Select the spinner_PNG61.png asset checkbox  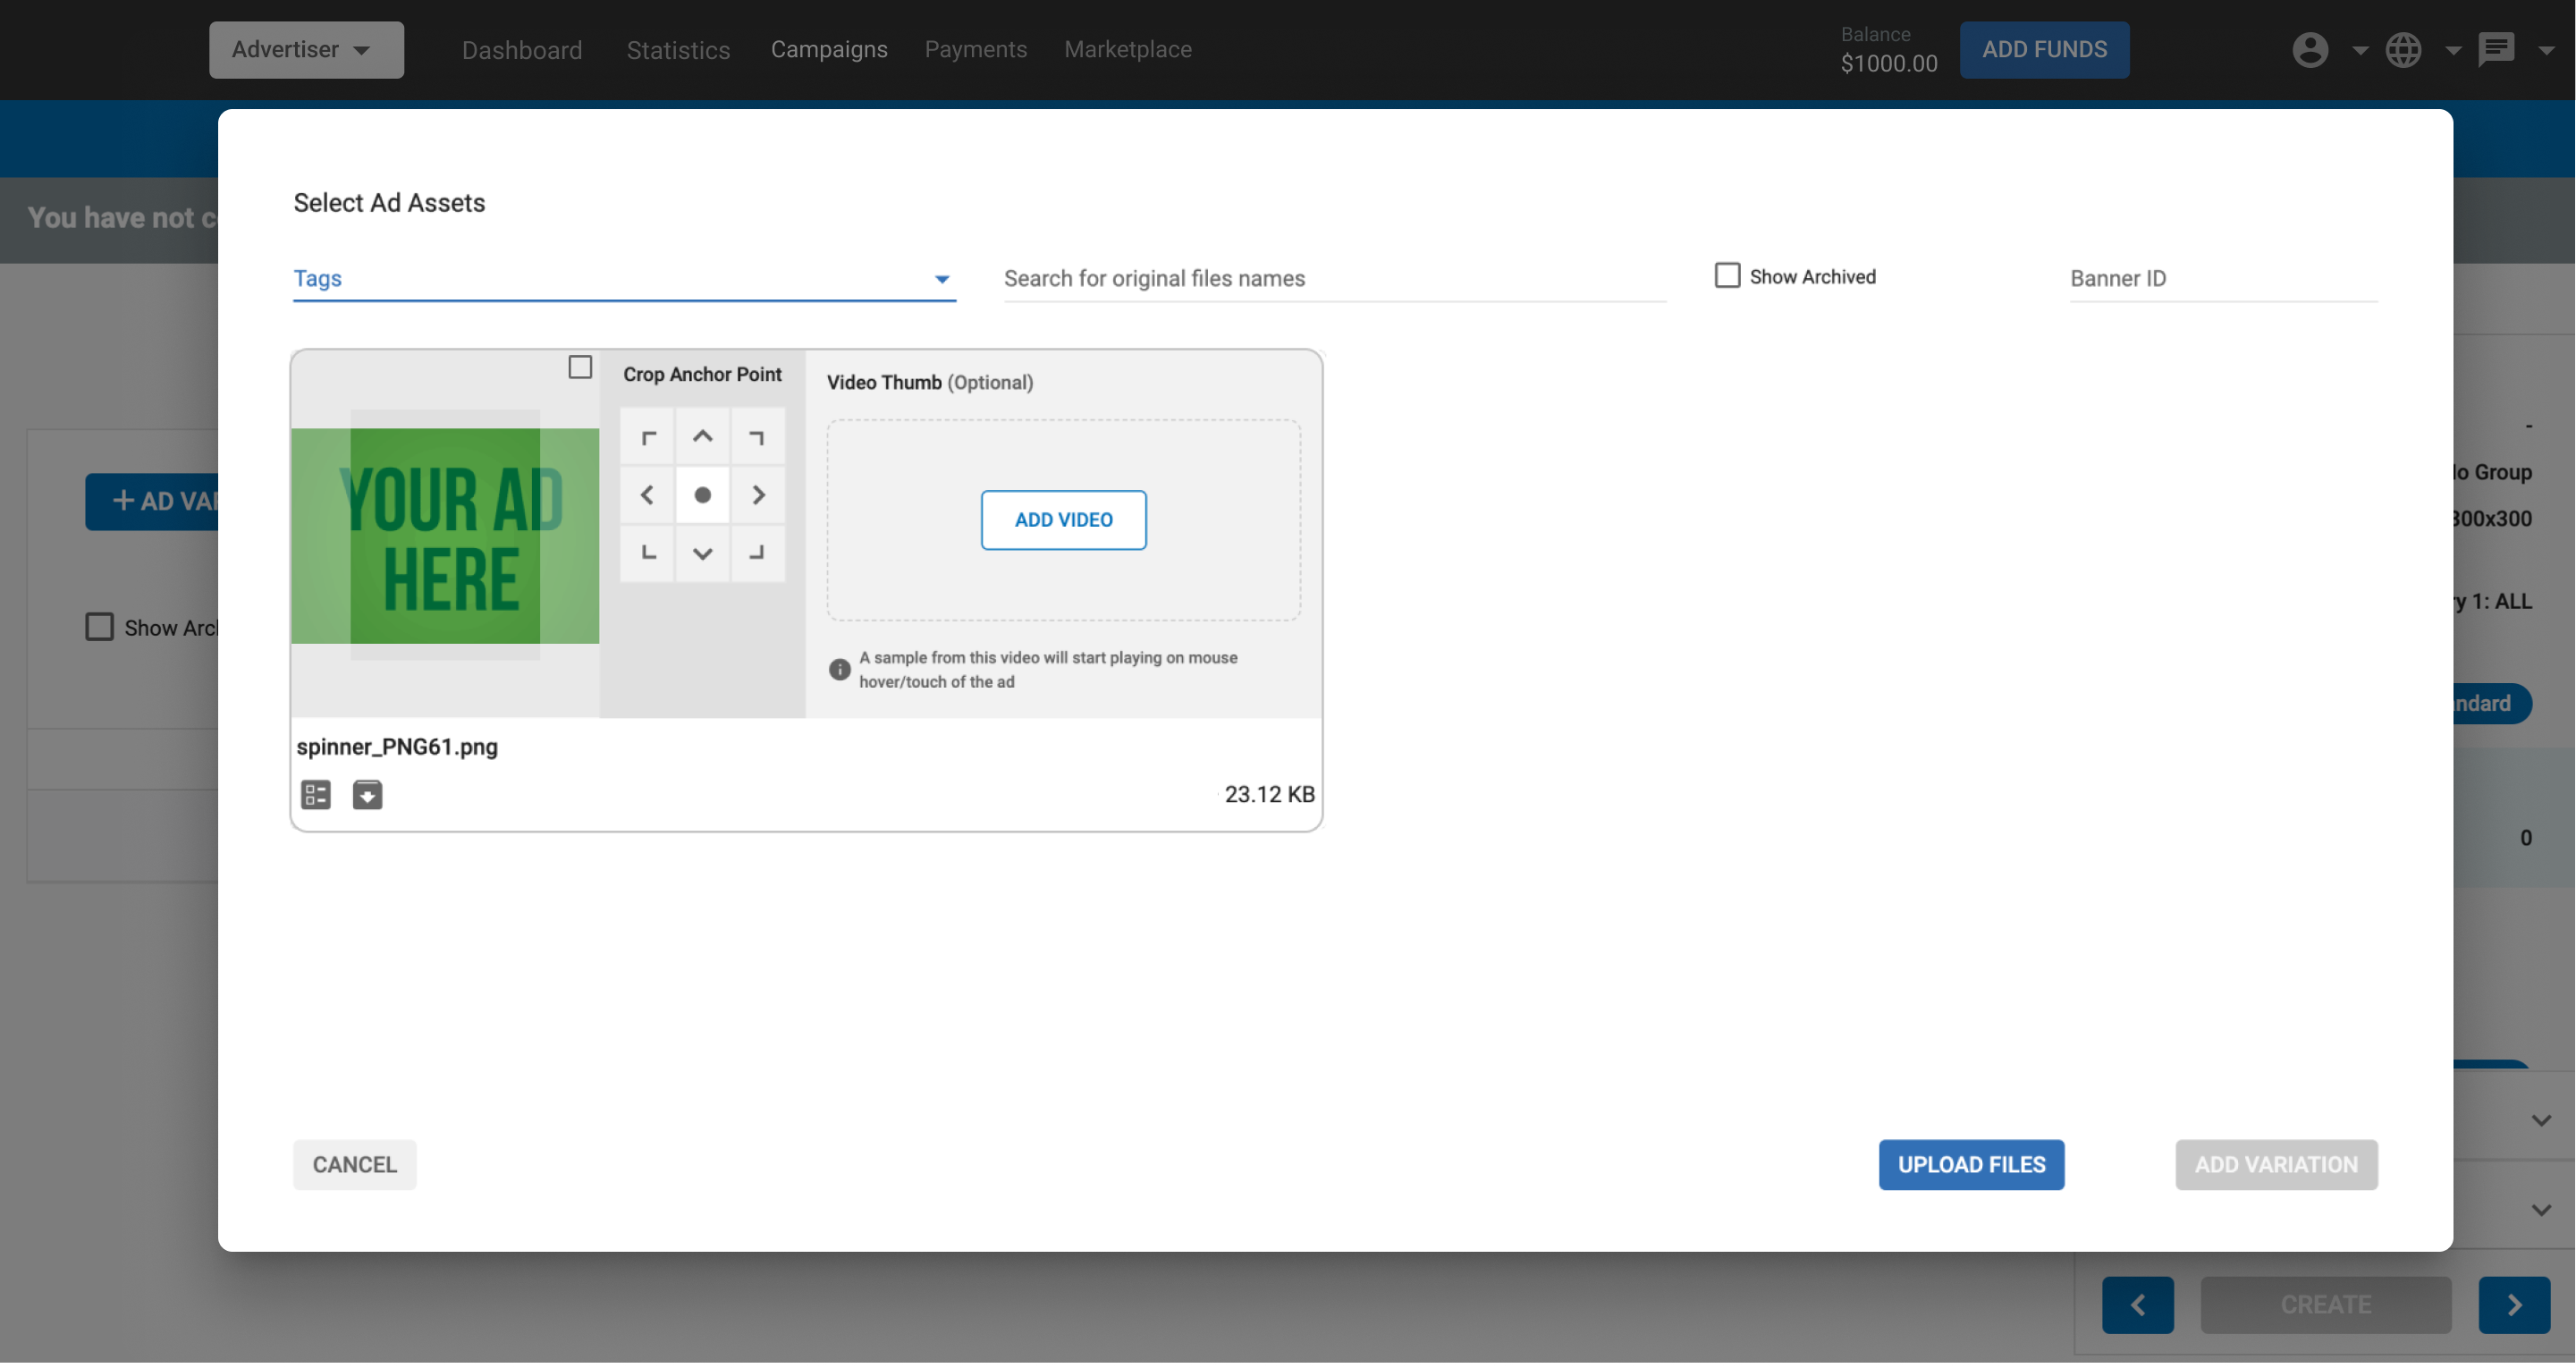pyautogui.click(x=580, y=367)
